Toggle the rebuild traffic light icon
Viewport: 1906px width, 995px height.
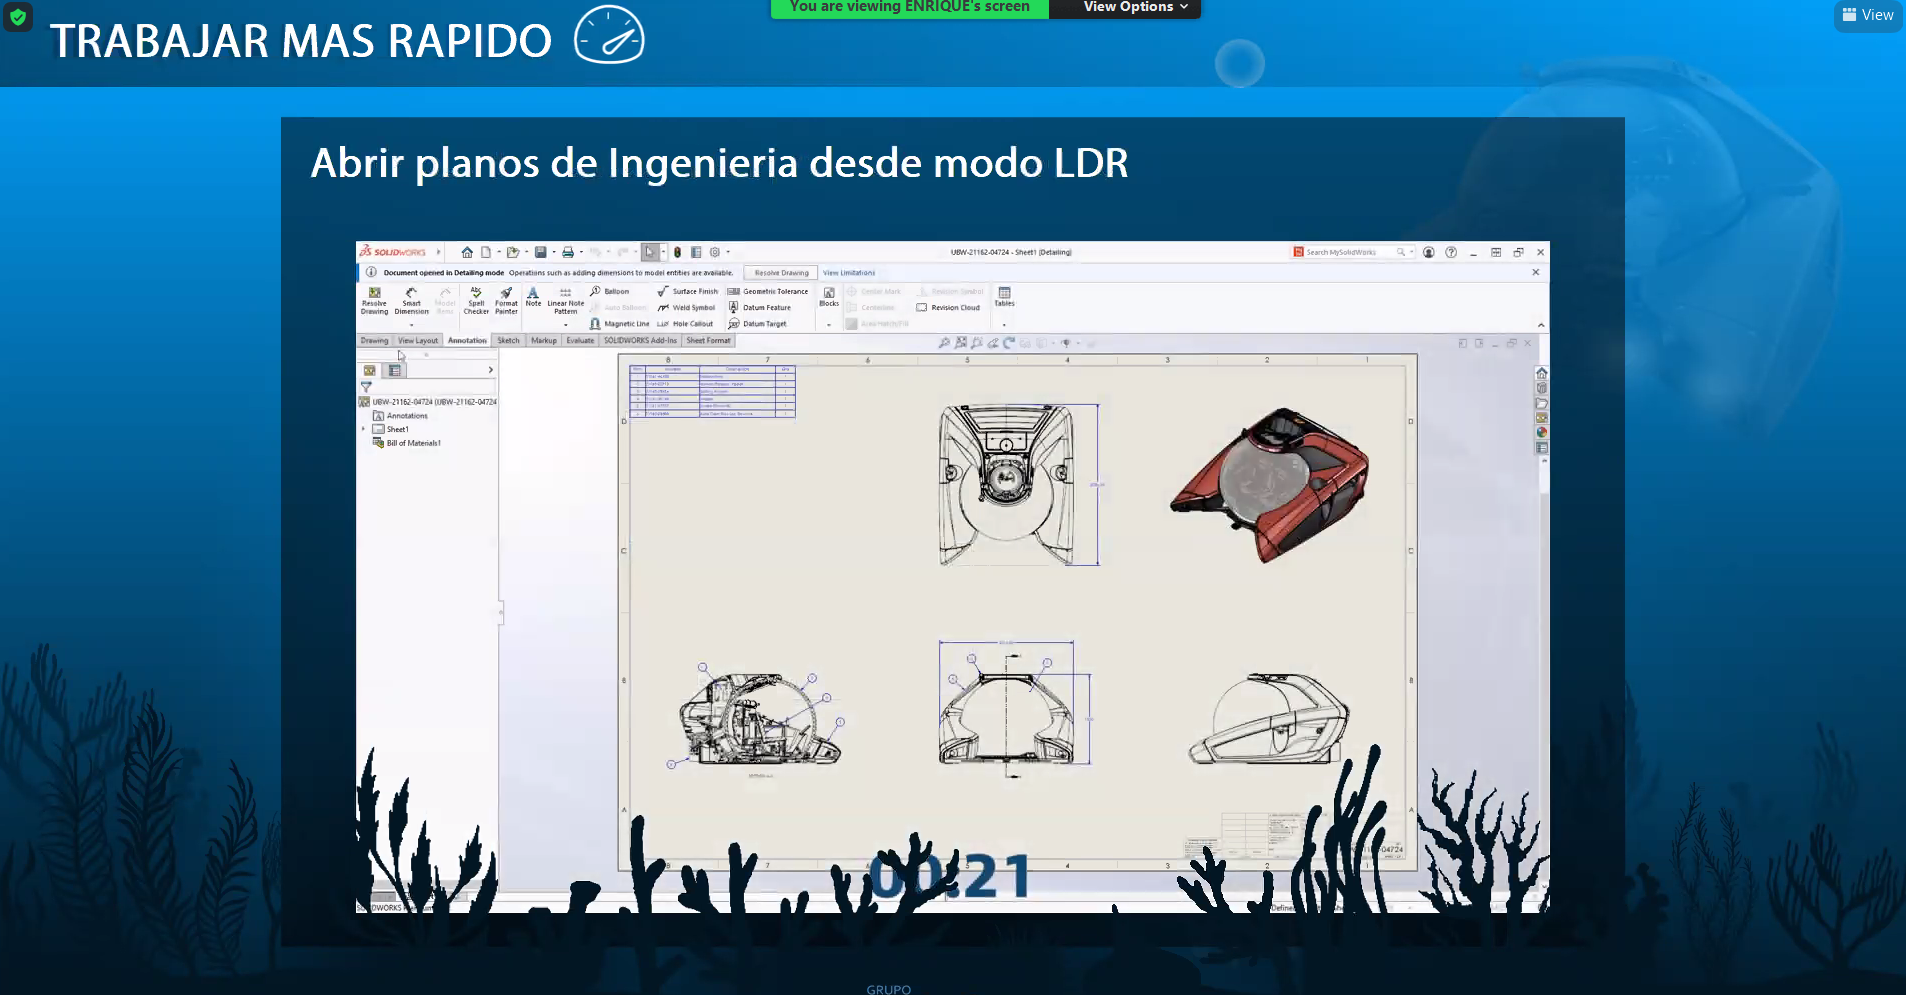677,252
